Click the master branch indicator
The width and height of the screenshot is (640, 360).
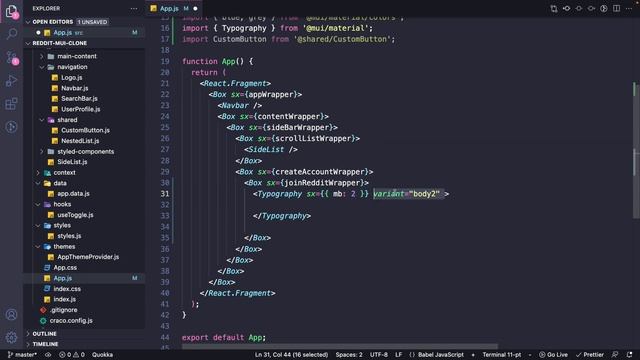tap(22, 355)
